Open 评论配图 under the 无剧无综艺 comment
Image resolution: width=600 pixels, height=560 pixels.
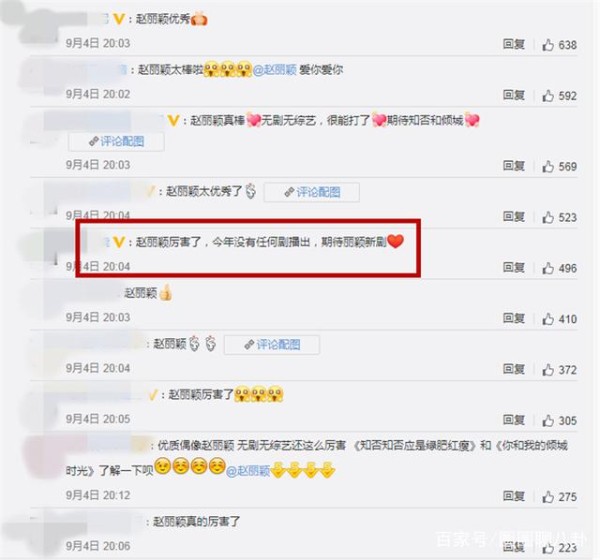116,142
